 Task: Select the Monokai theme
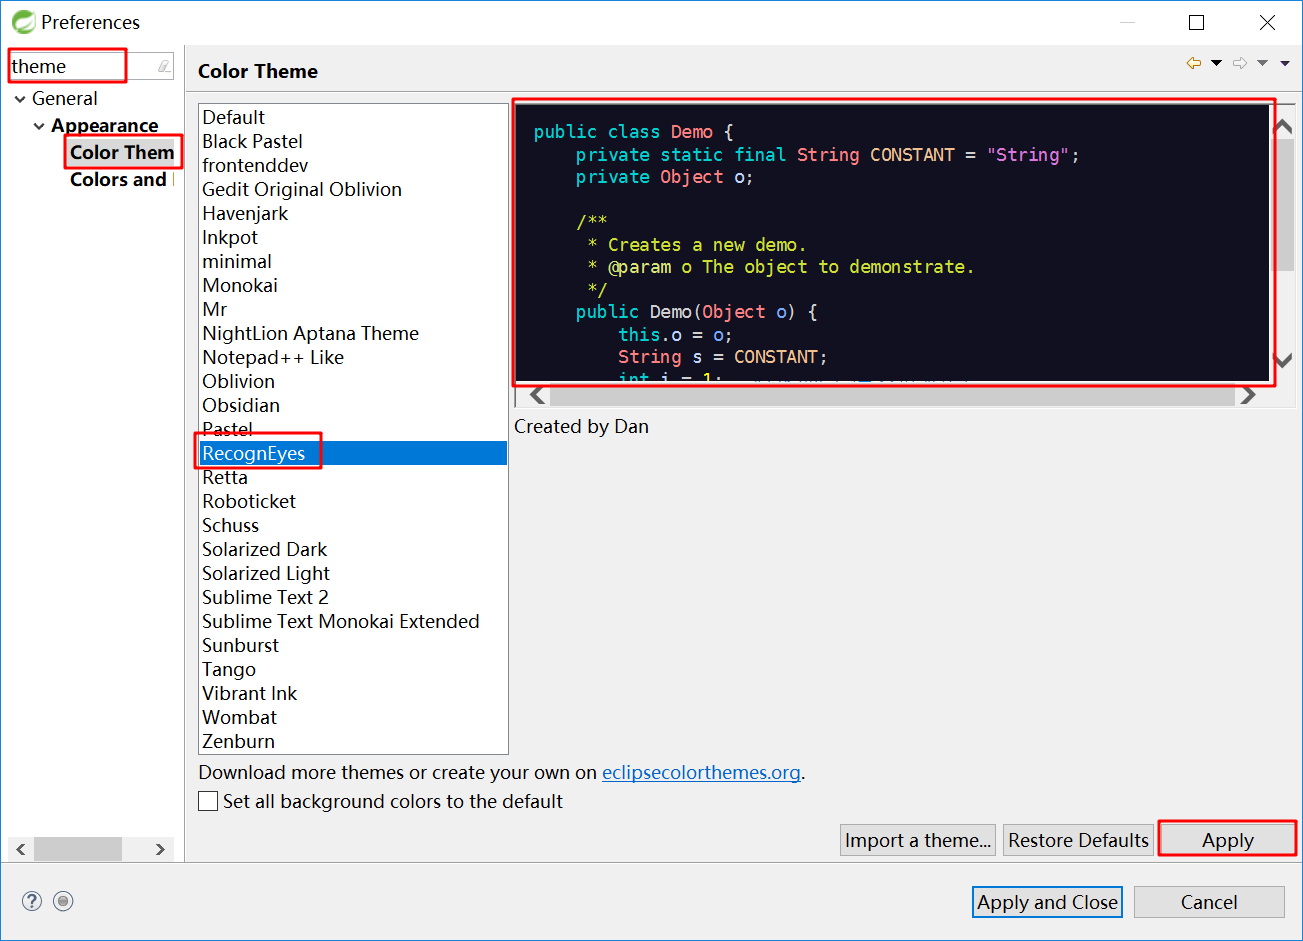coord(240,285)
